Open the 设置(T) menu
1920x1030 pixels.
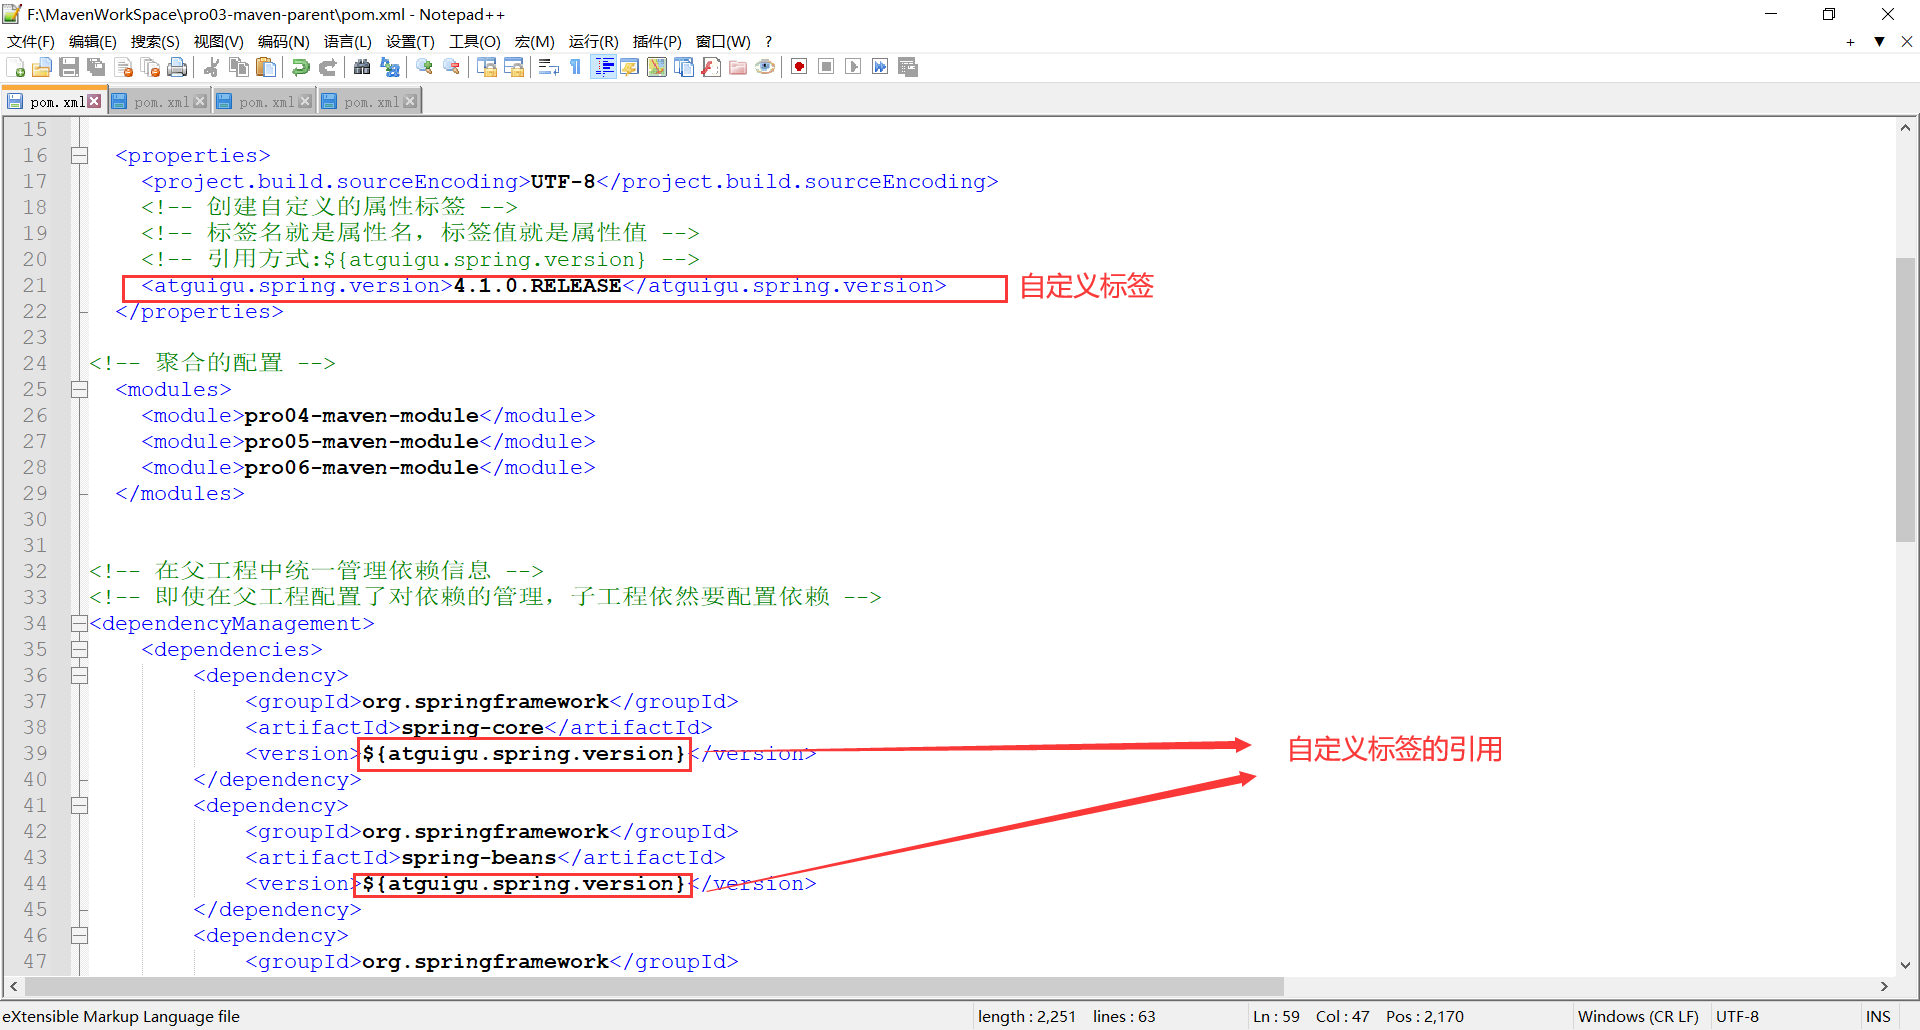tap(410, 42)
